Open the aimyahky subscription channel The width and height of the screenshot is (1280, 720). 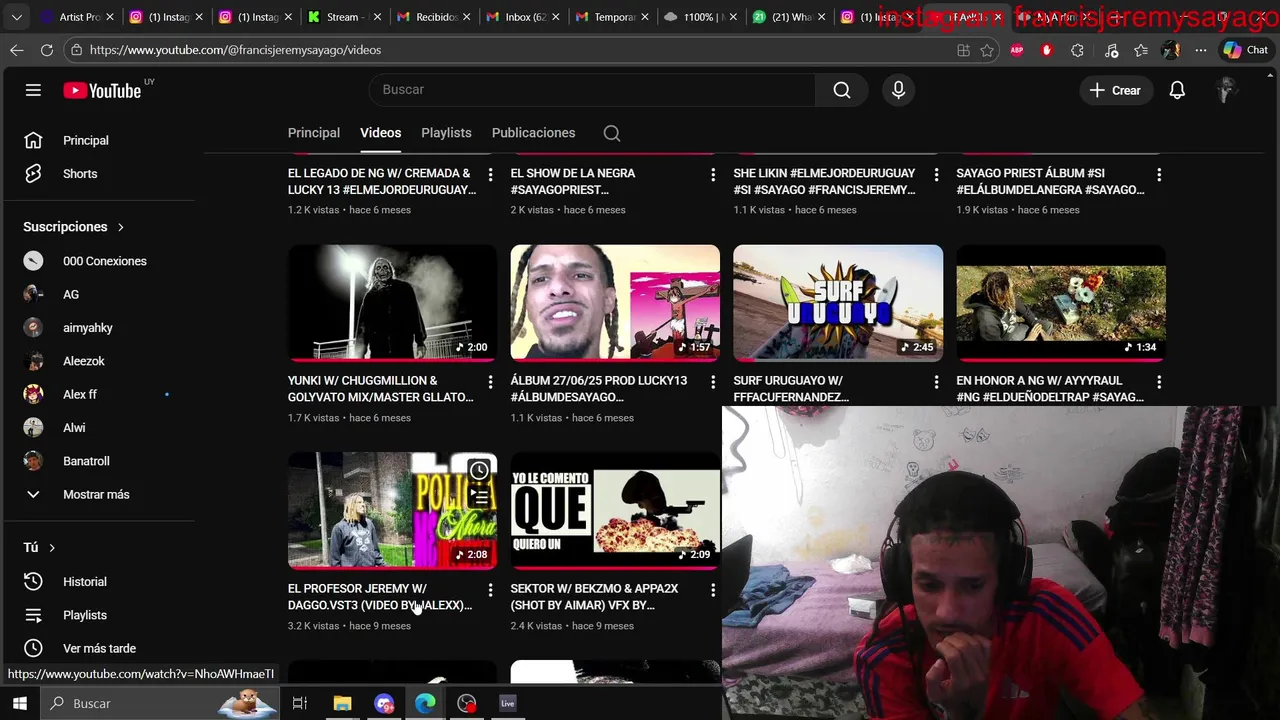(88, 328)
